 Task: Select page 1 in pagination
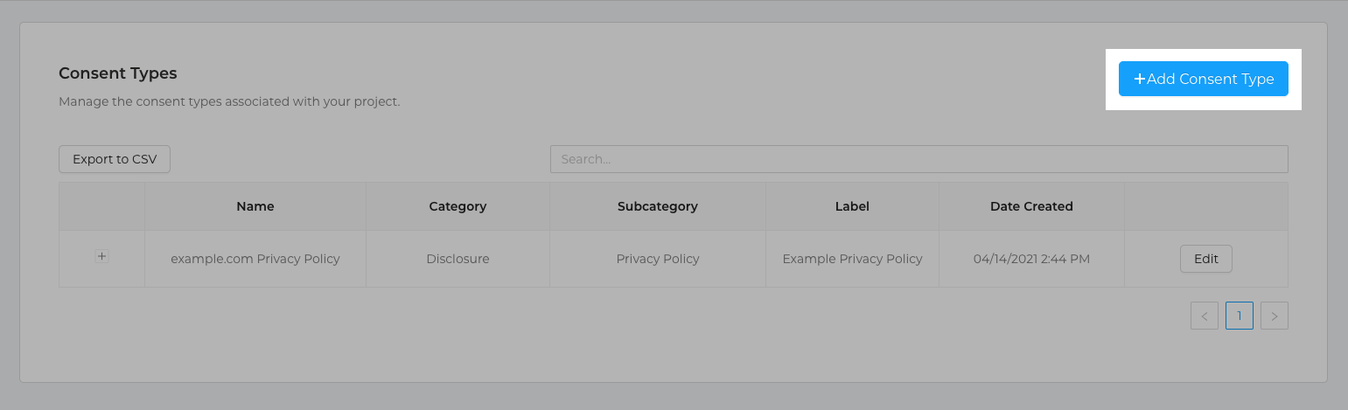click(x=1239, y=316)
